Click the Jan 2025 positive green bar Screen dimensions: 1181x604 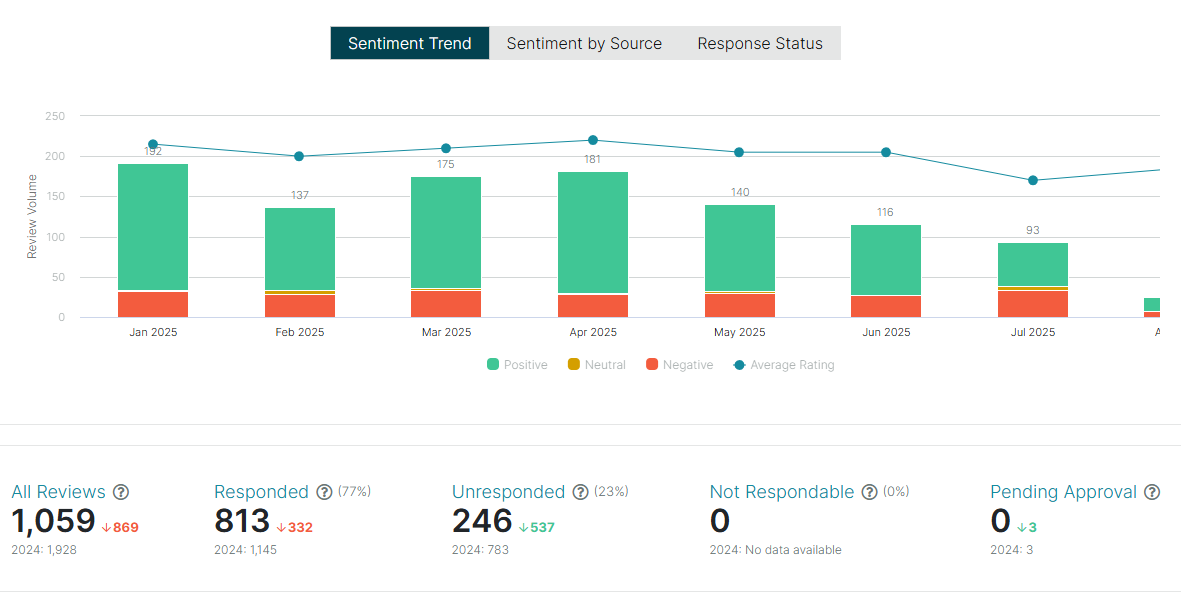click(x=153, y=227)
